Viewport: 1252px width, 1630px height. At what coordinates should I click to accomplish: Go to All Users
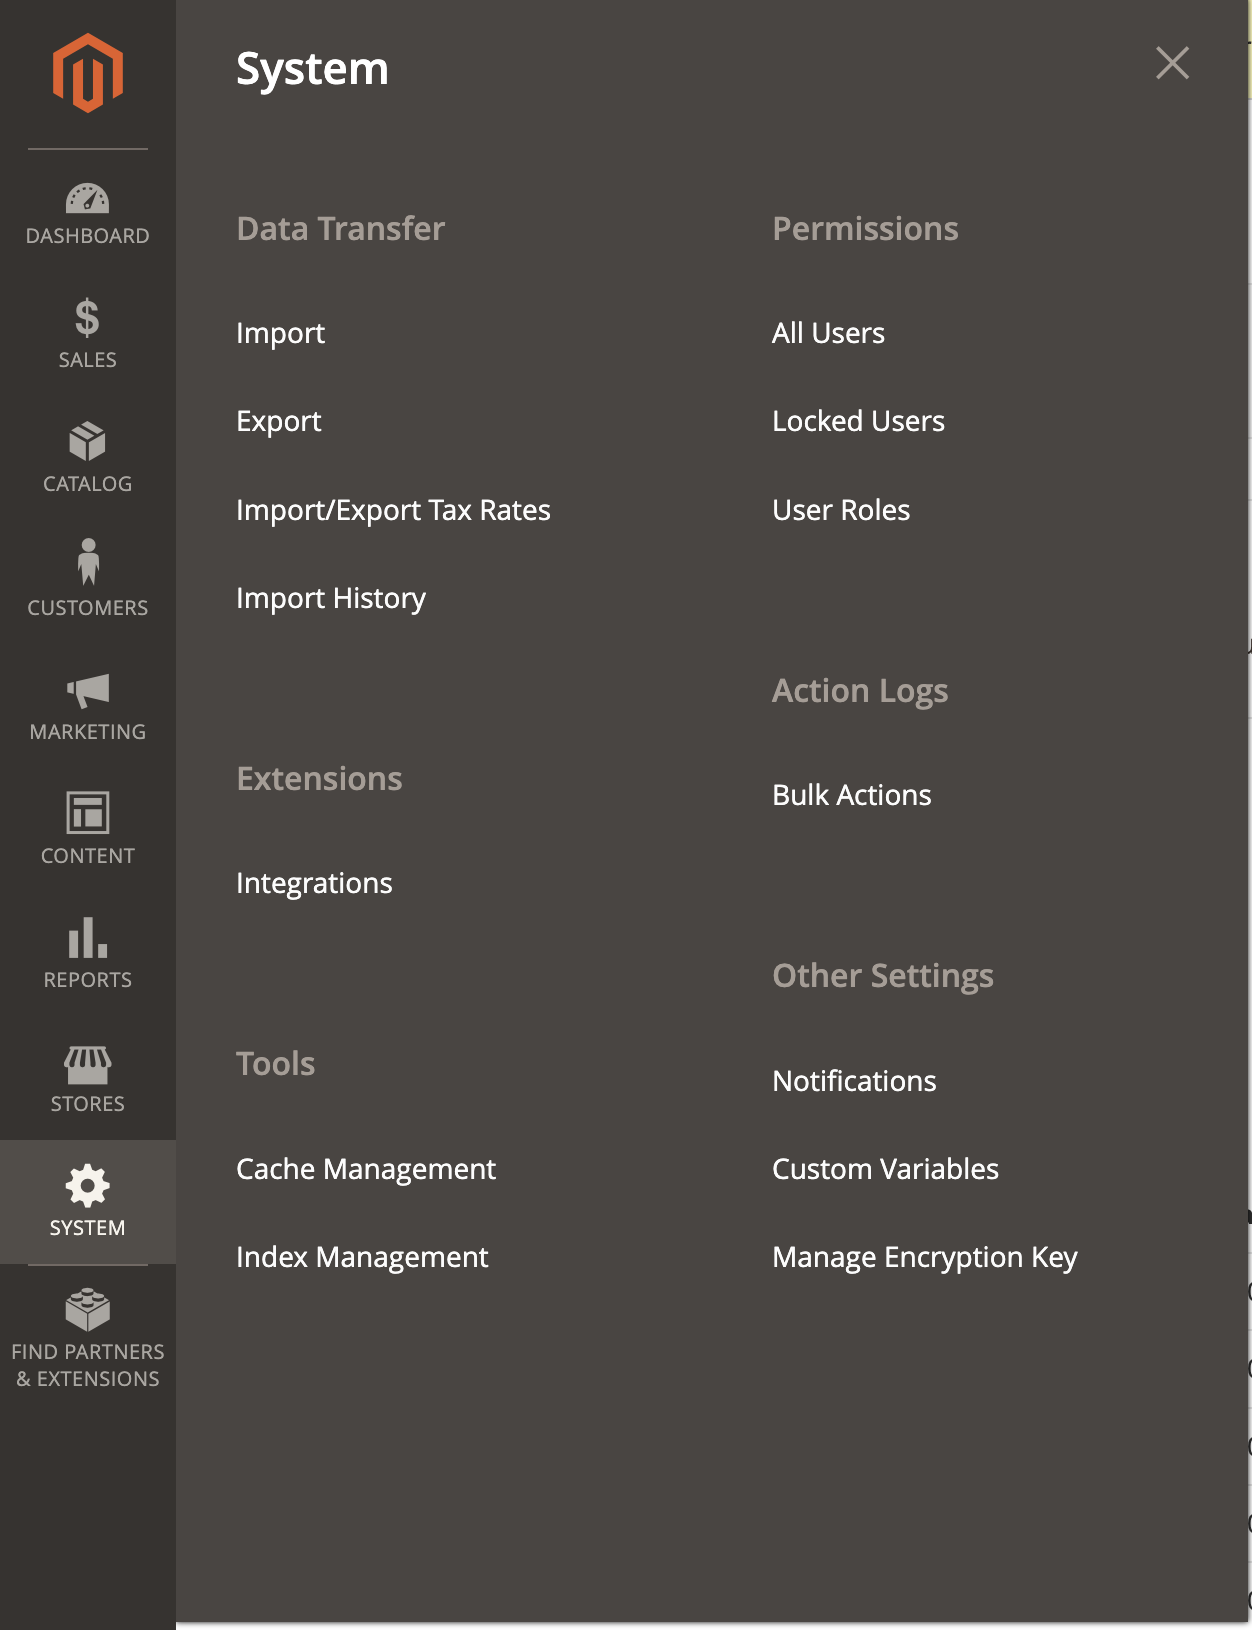click(828, 333)
